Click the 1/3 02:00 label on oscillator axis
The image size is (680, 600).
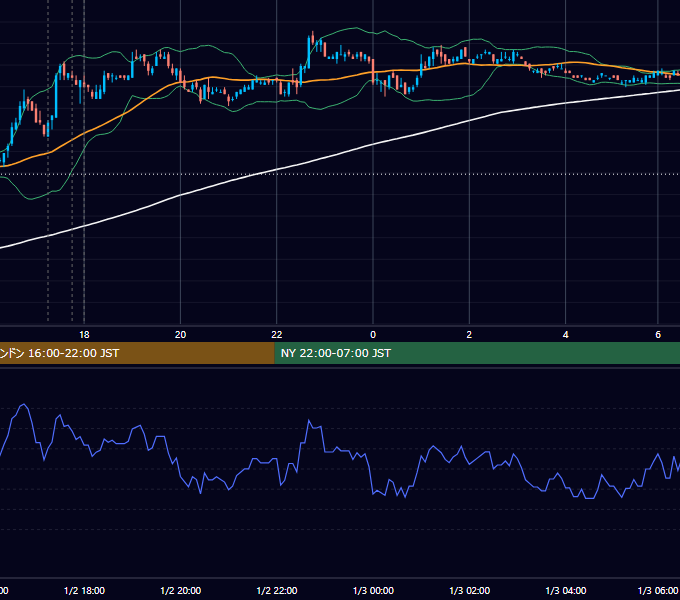pos(469,591)
